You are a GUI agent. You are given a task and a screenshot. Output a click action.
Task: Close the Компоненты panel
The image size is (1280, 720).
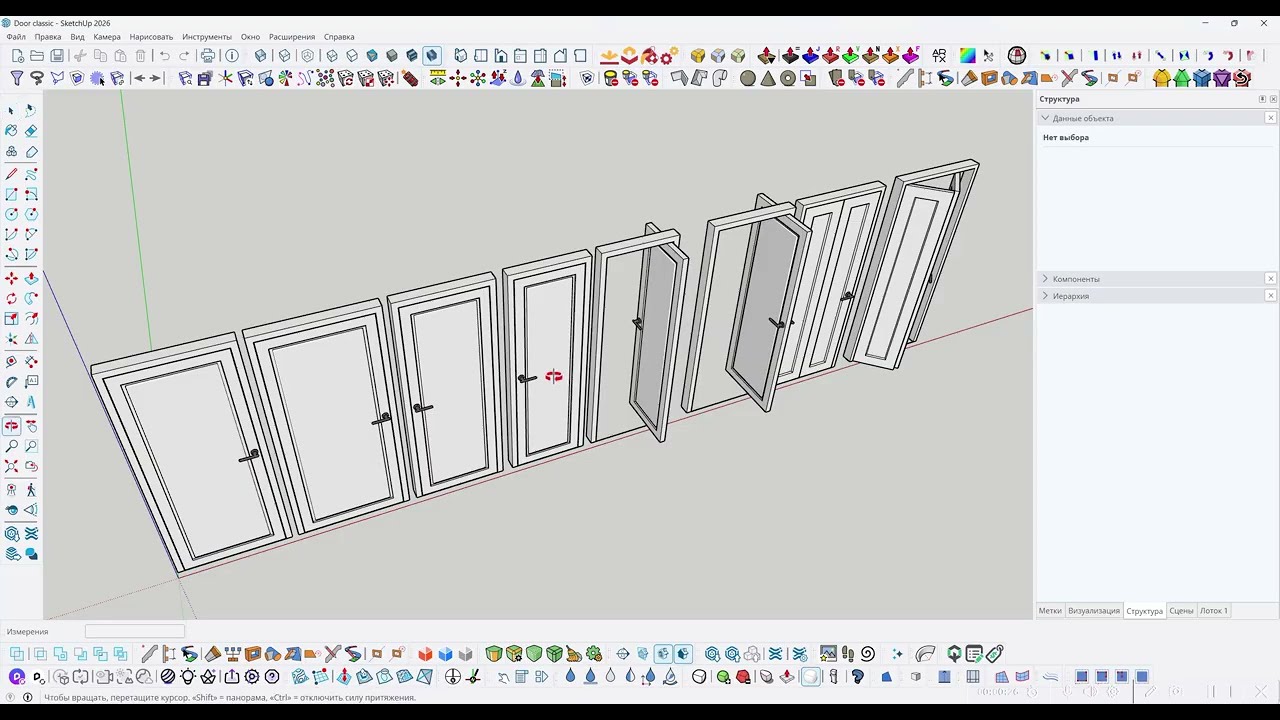click(1271, 279)
